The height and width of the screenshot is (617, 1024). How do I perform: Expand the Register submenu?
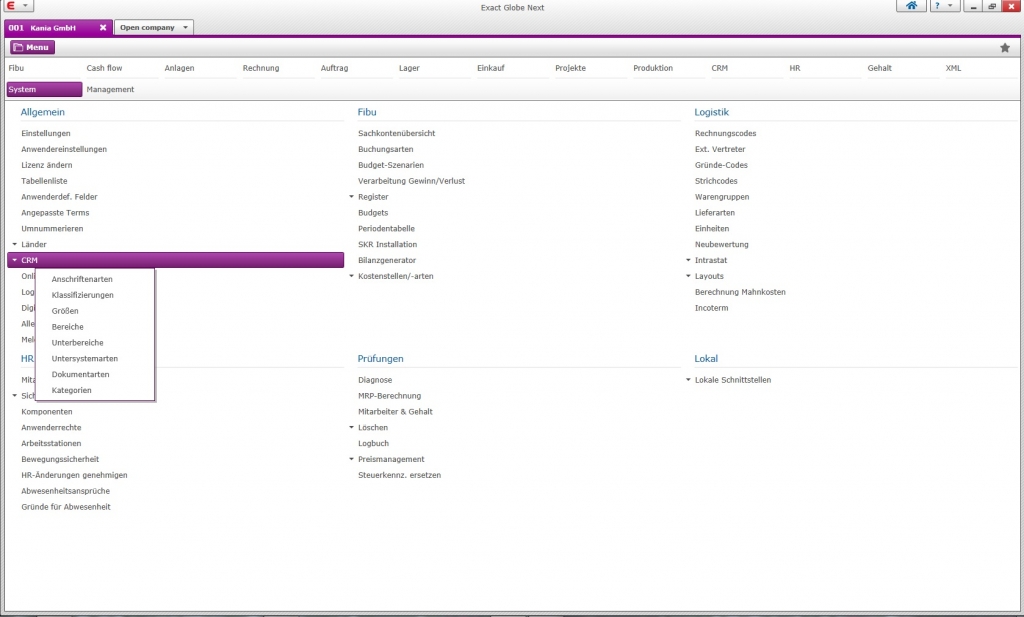pyautogui.click(x=351, y=197)
